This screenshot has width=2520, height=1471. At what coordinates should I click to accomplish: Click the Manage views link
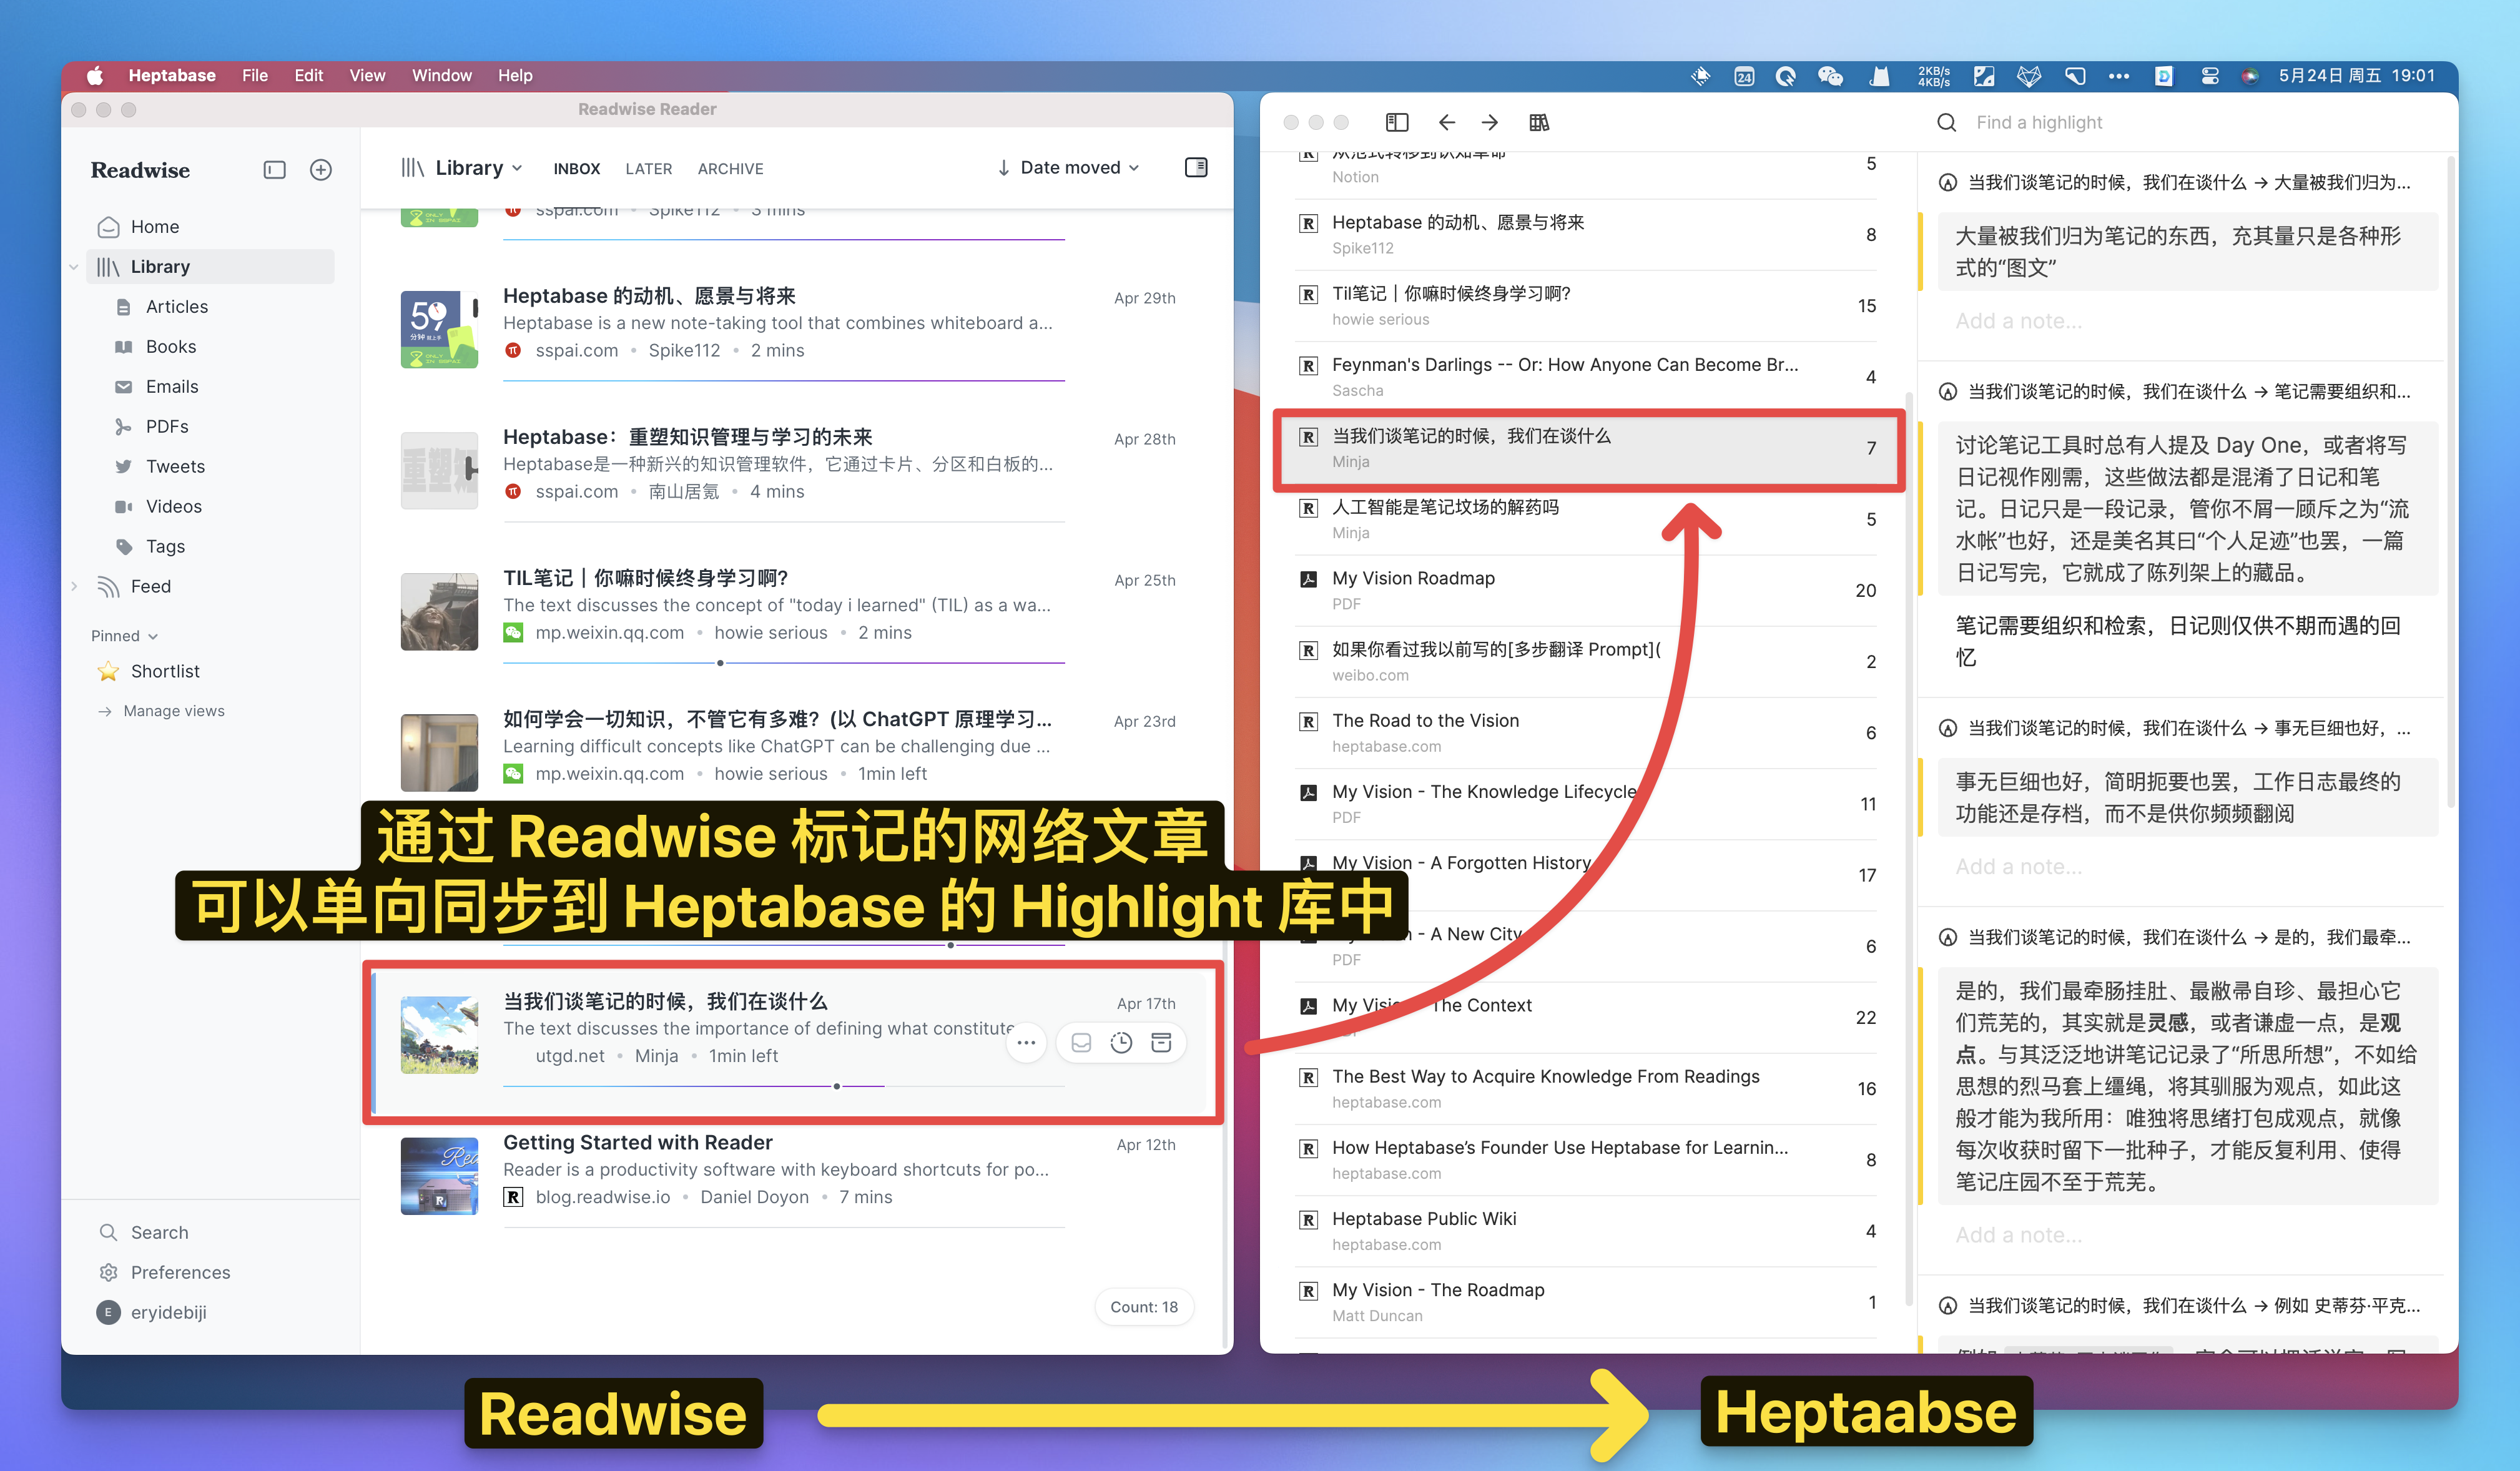[174, 711]
